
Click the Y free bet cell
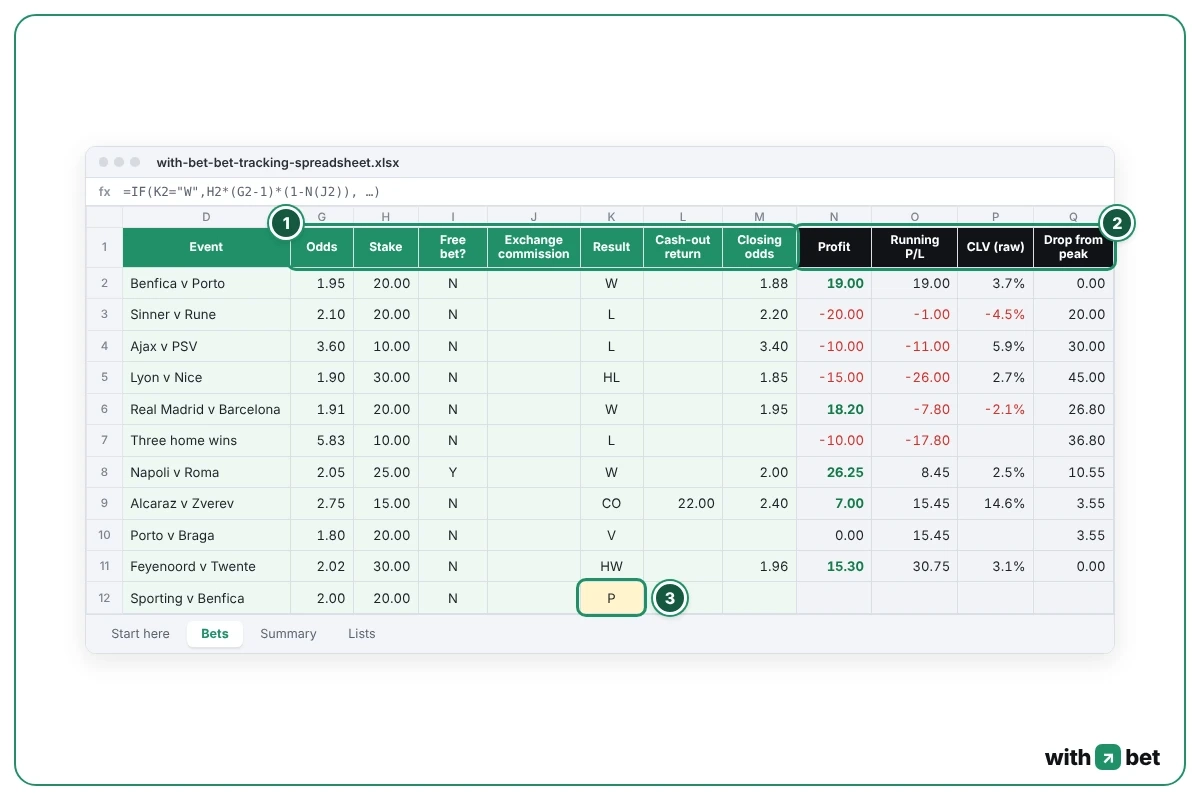coord(453,472)
